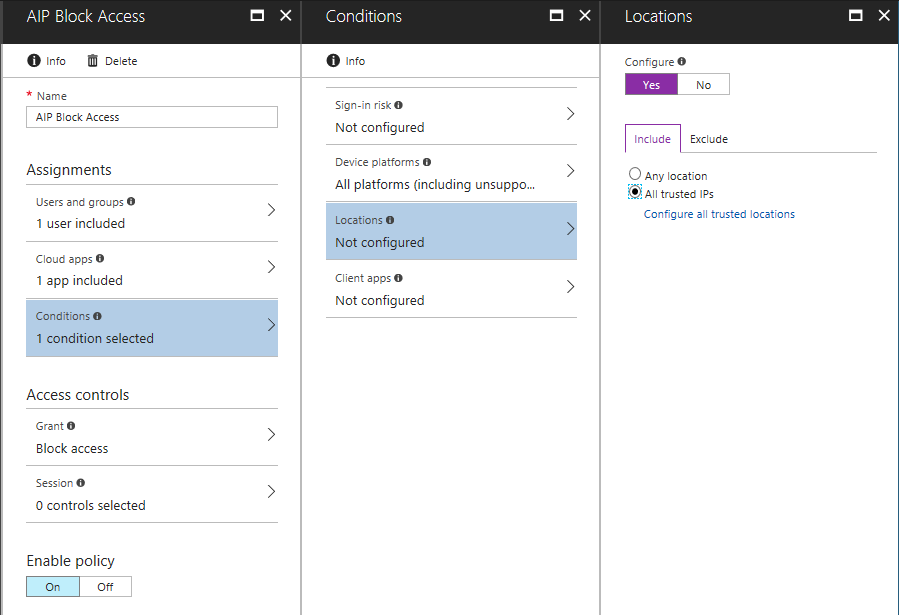The height and width of the screenshot is (615, 899).
Task: Expand Users and groups chevron
Action: [x=272, y=210]
